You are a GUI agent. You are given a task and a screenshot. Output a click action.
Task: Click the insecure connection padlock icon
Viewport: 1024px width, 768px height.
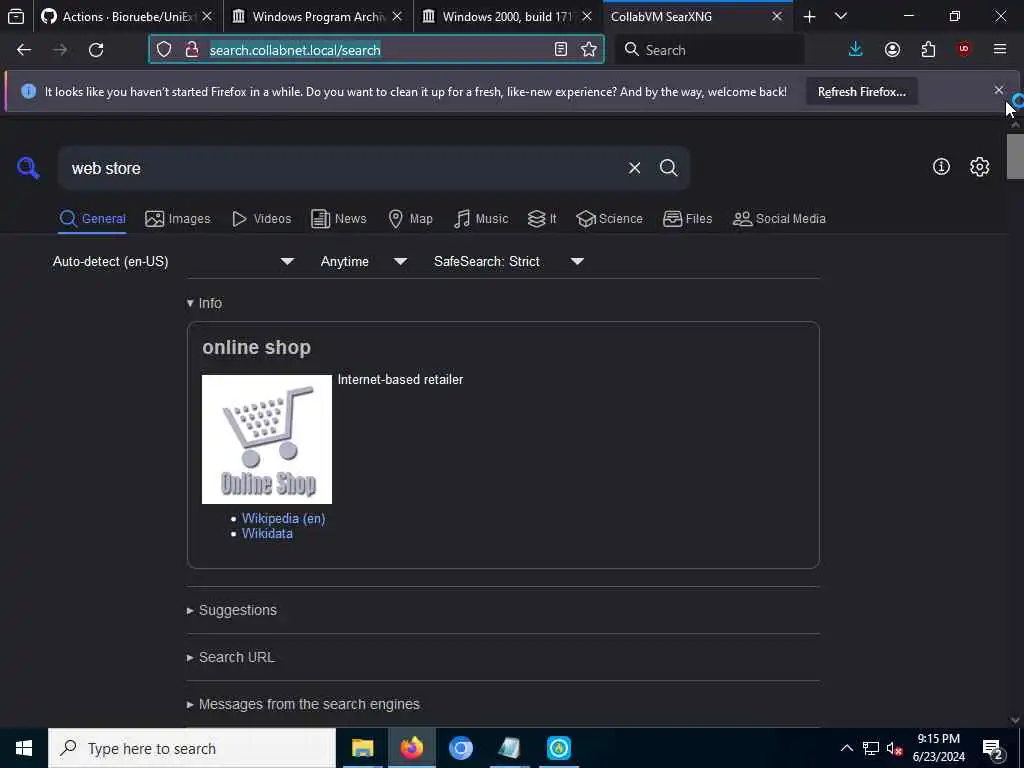(x=191, y=50)
